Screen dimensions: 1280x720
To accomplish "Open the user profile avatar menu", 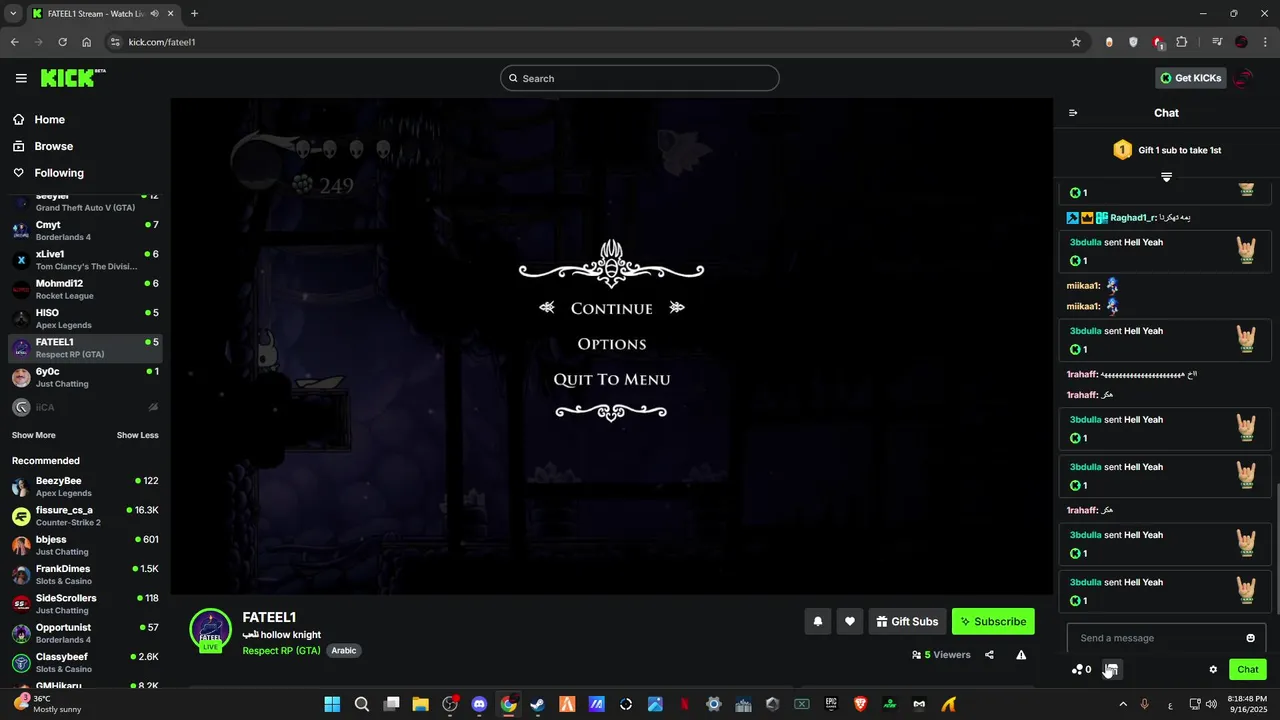I will 1244,78.
